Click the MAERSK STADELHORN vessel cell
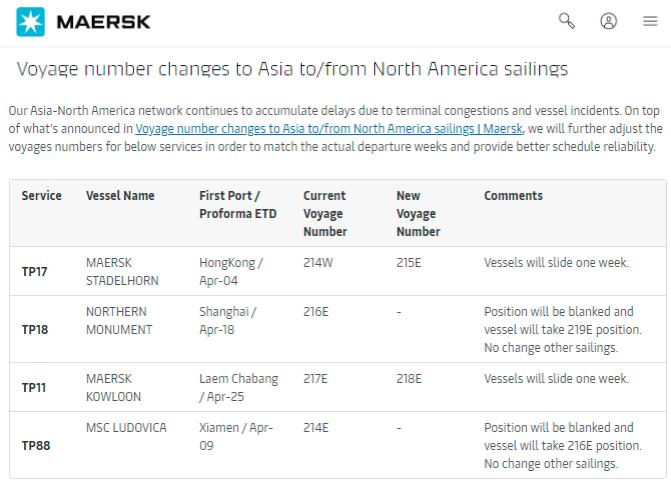The height and width of the screenshot is (483, 671). 122,271
